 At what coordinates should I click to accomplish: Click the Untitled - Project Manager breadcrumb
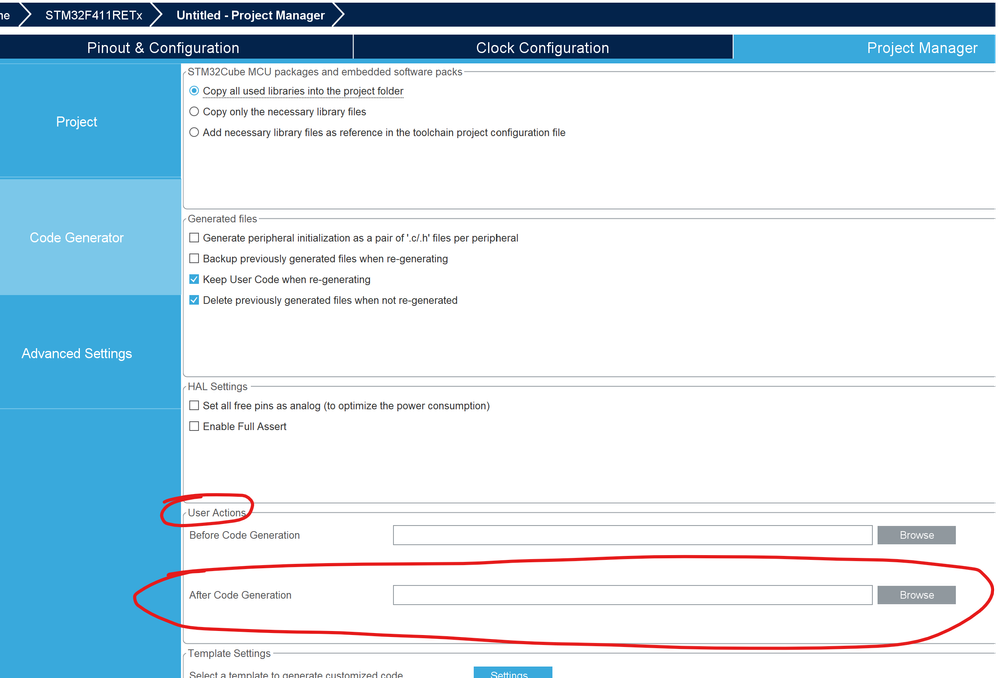250,15
